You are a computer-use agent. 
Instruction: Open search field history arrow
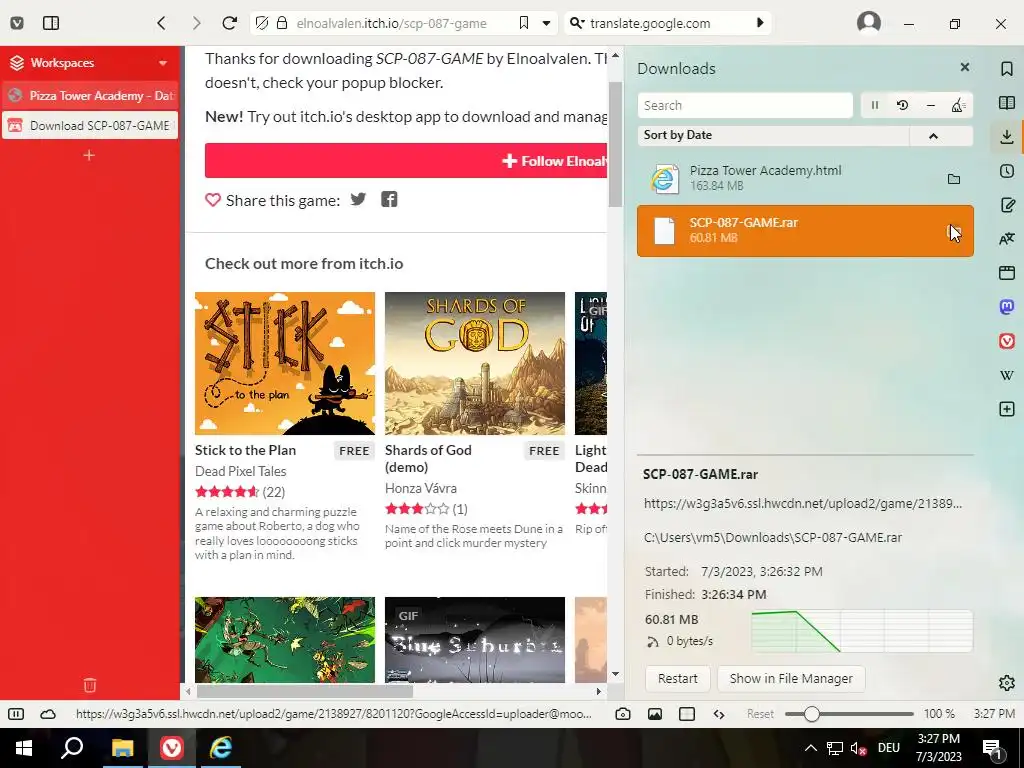pyautogui.click(x=760, y=23)
